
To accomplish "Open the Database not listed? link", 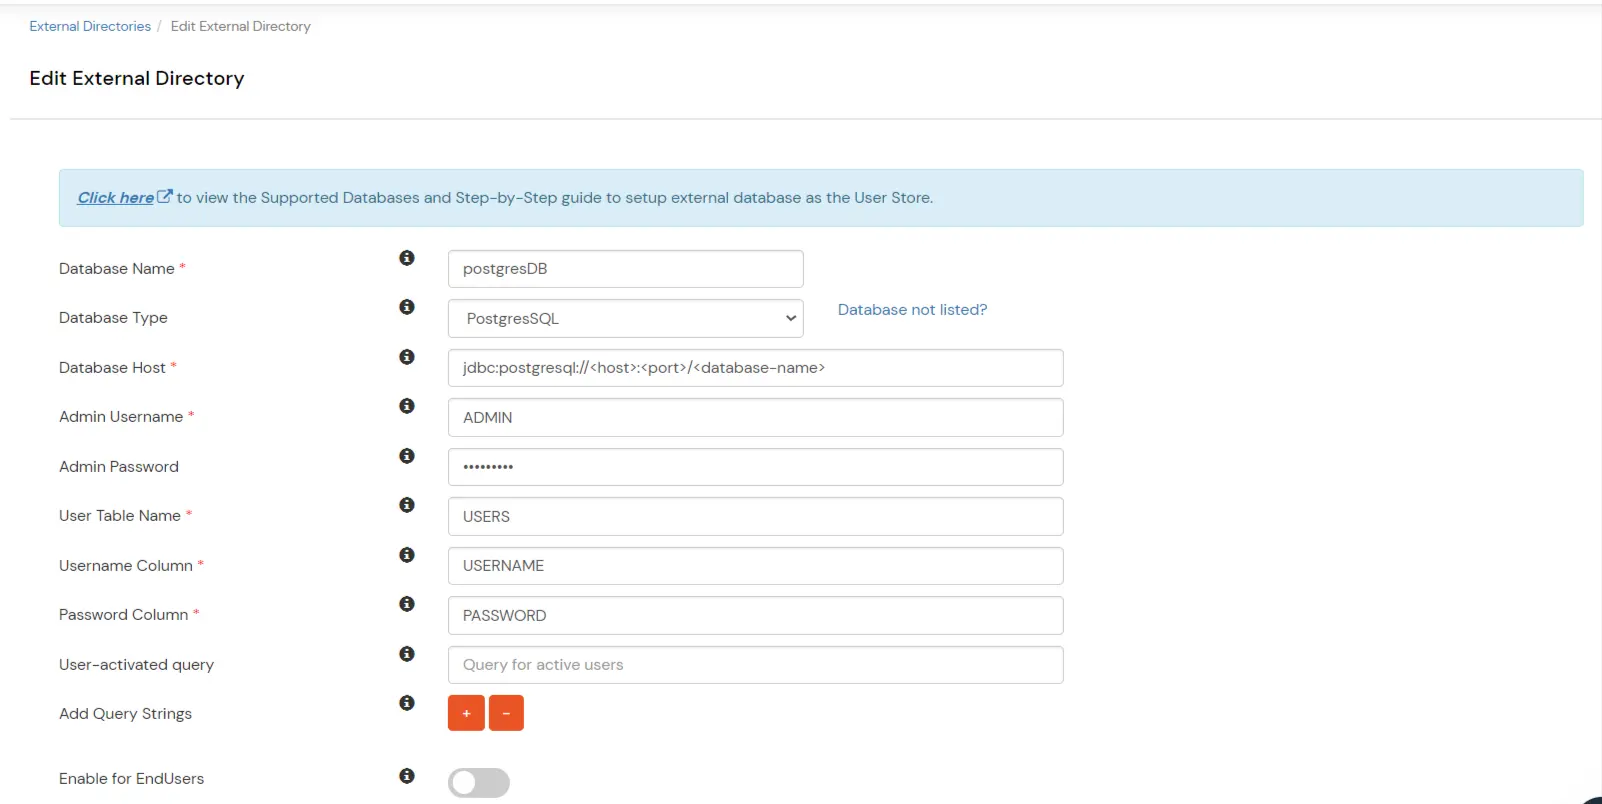I will point(912,310).
